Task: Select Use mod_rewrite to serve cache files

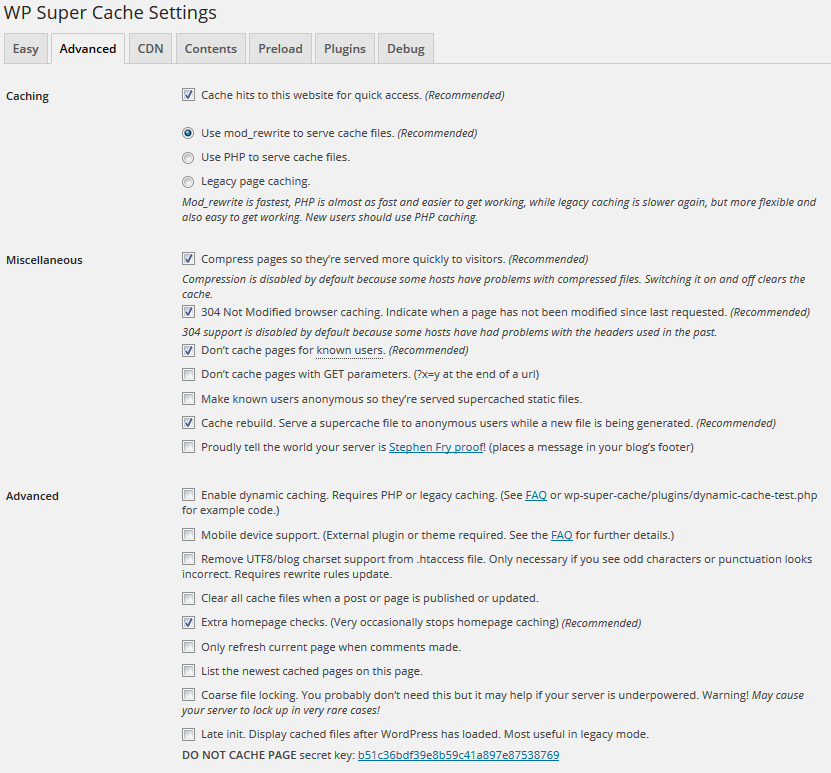Action: point(188,133)
